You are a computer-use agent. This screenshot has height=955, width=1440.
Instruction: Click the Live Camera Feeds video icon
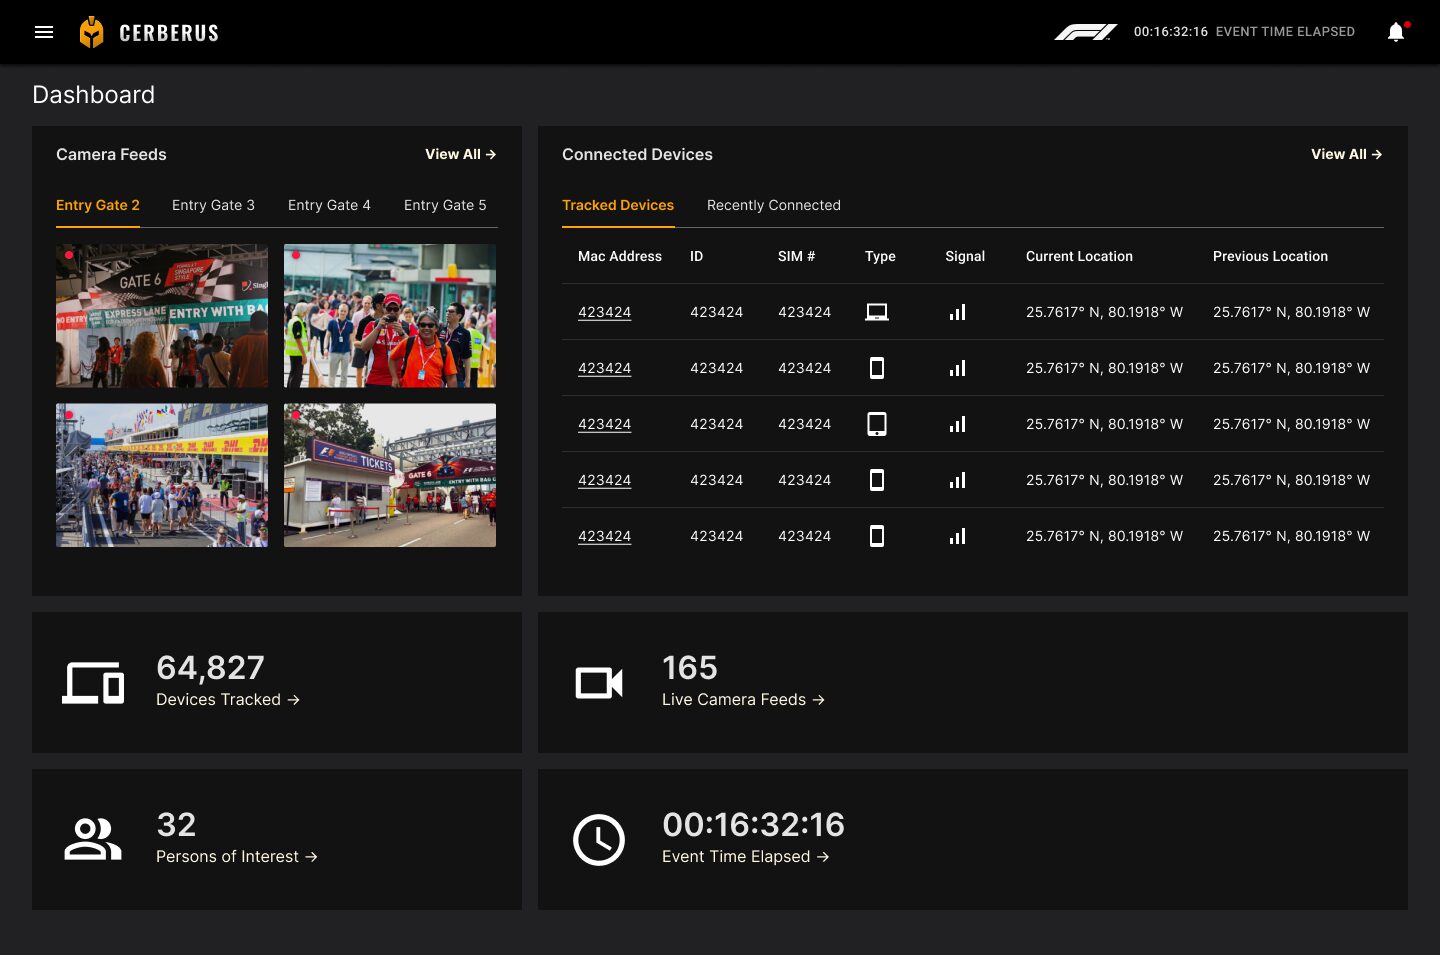598,683
